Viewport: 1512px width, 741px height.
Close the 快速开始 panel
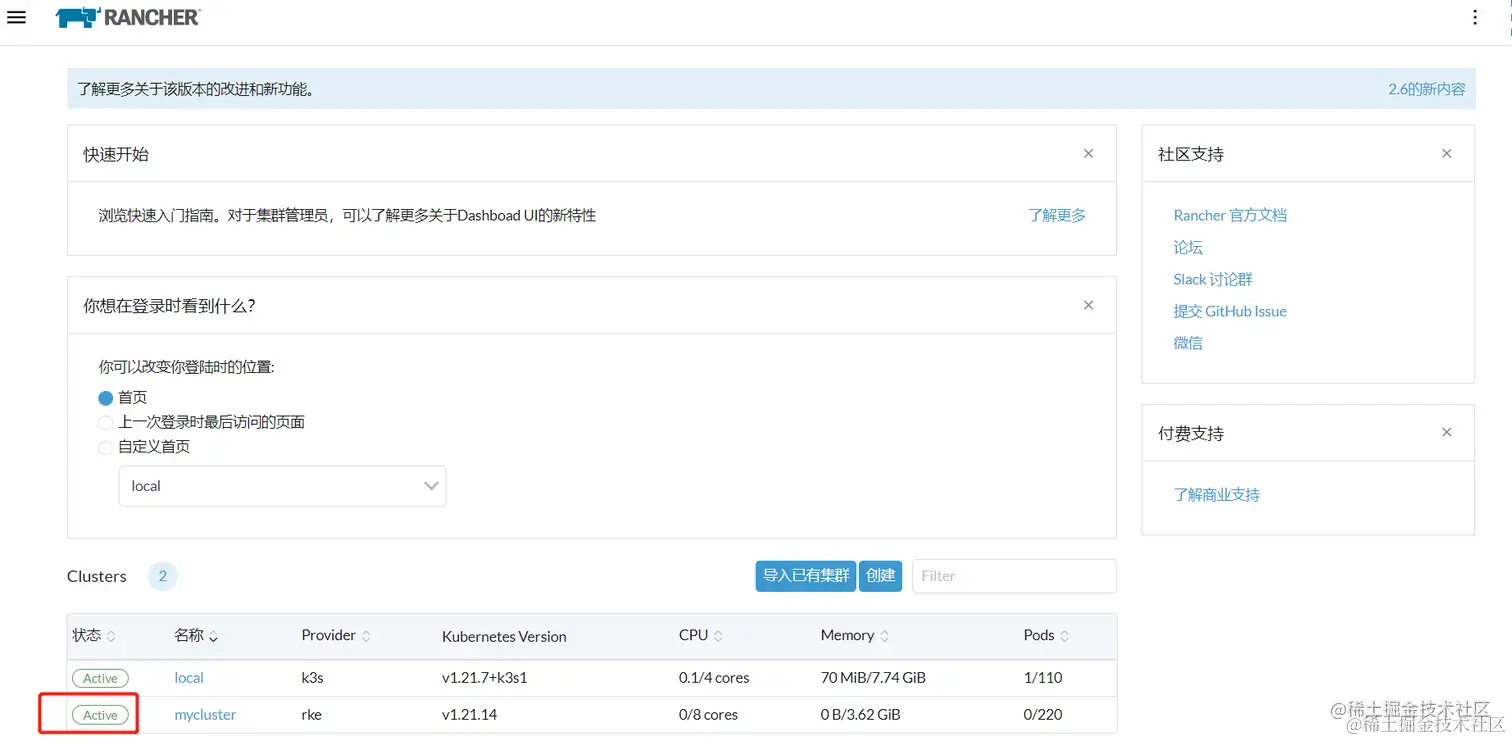coord(1089,154)
